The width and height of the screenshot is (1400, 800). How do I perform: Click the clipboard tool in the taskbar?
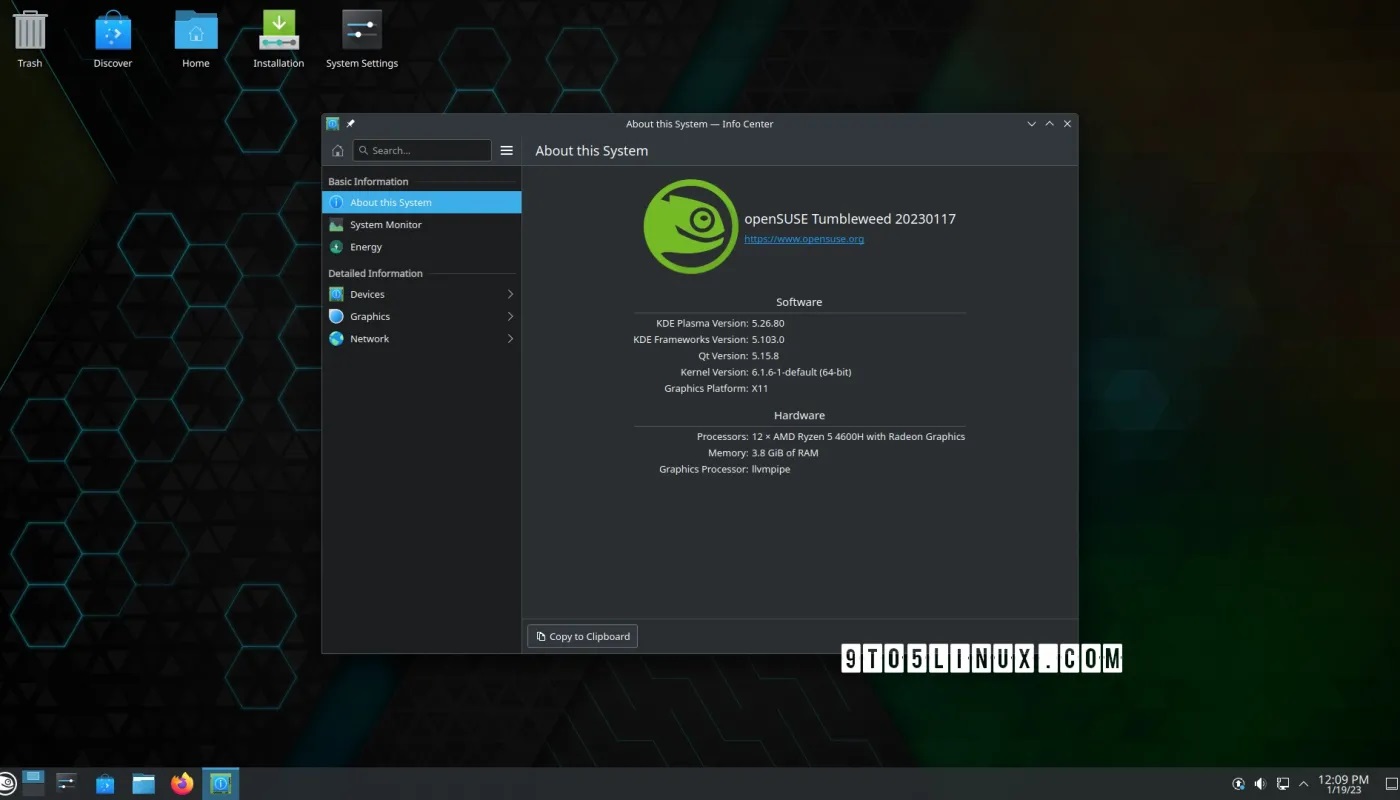[x=1283, y=783]
